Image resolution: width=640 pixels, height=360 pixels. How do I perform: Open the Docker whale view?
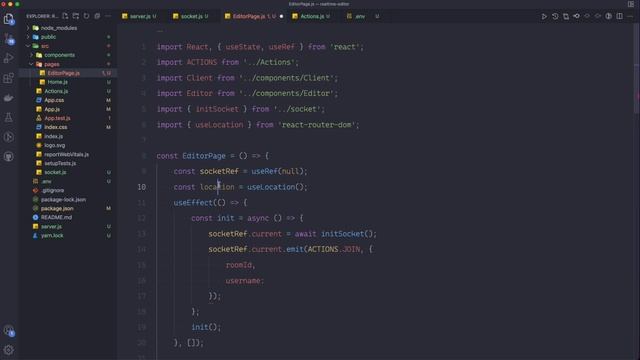click(x=9, y=98)
